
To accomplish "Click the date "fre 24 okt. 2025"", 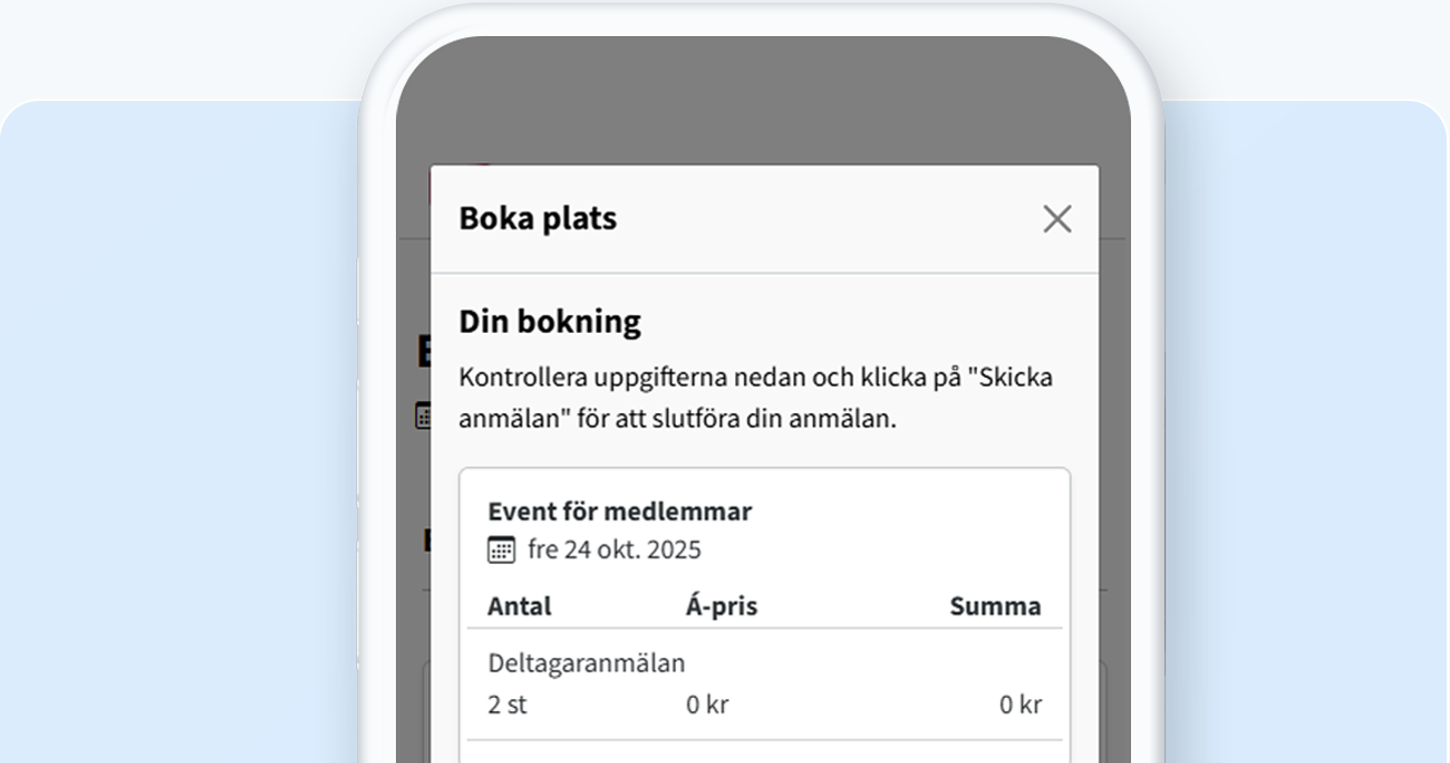I will pos(614,550).
